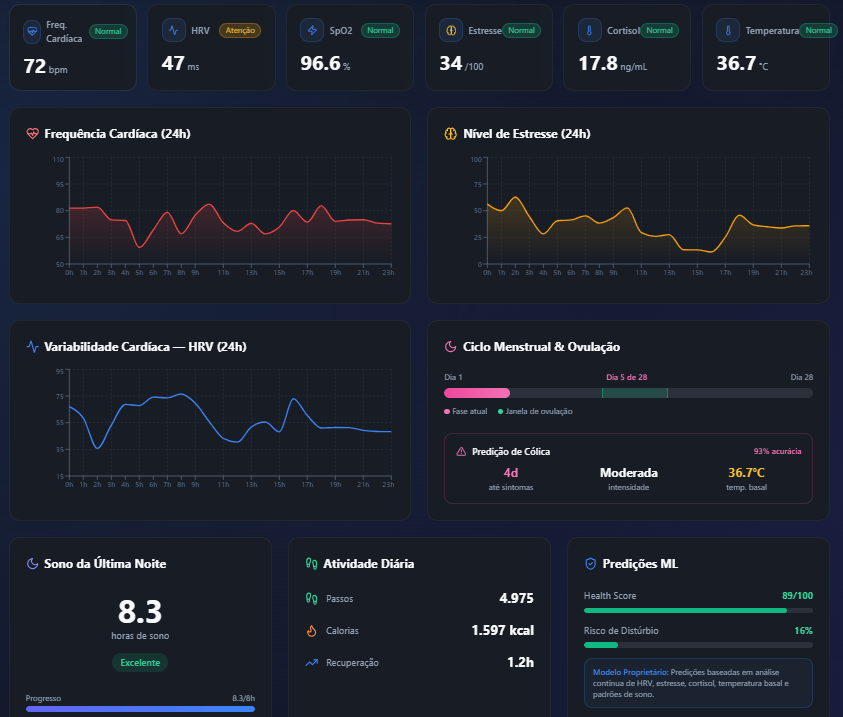Click the green ovulation window segment
This screenshot has width=843, height=717.
click(635, 393)
